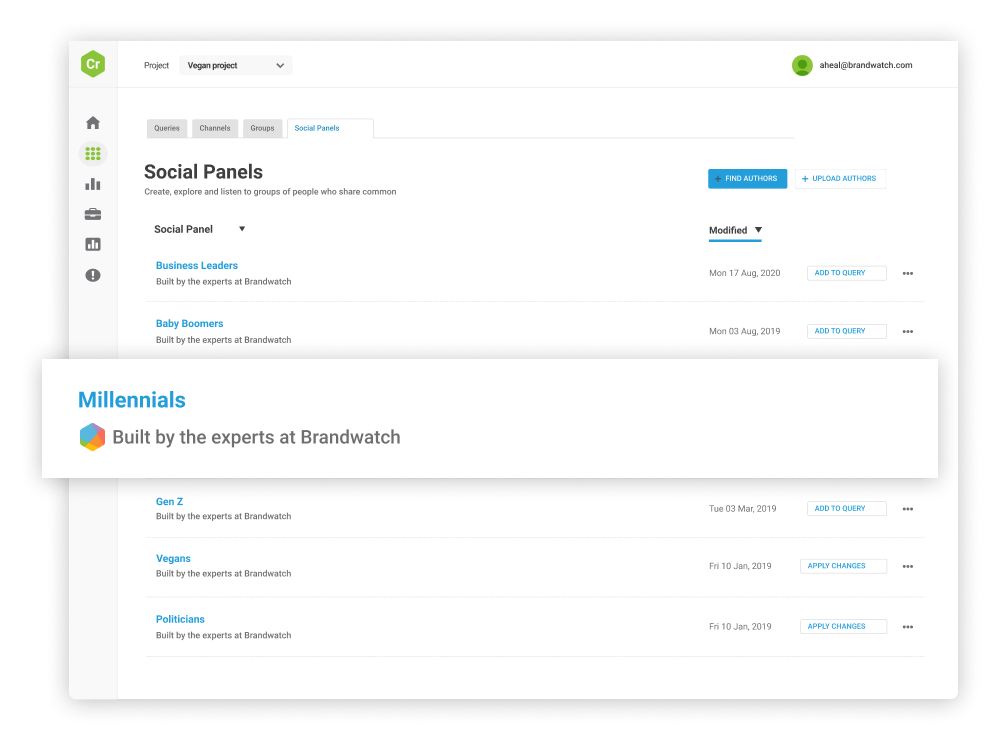
Task: Switch to the Groups tab
Action: click(x=262, y=128)
